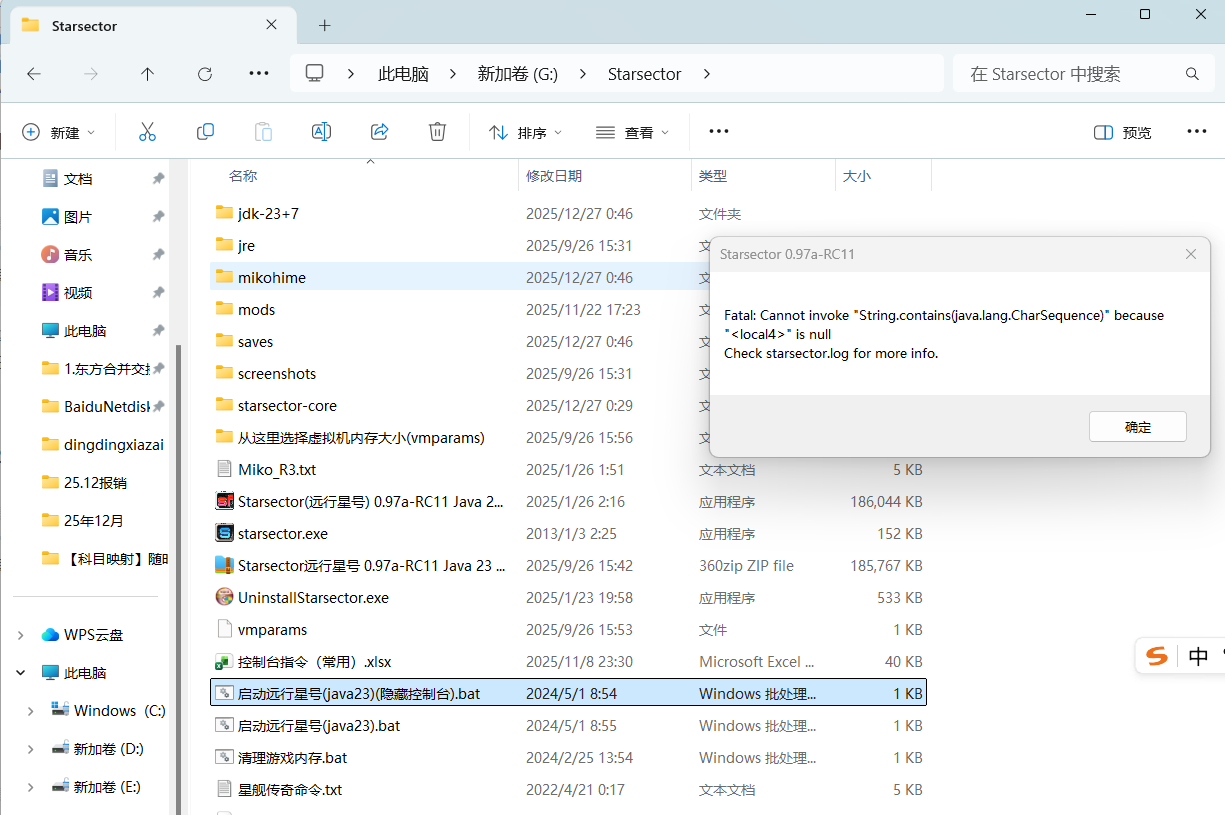The image size is (1225, 815).
Task: Click the Cut scissors icon in toolbar
Action: pyautogui.click(x=147, y=132)
